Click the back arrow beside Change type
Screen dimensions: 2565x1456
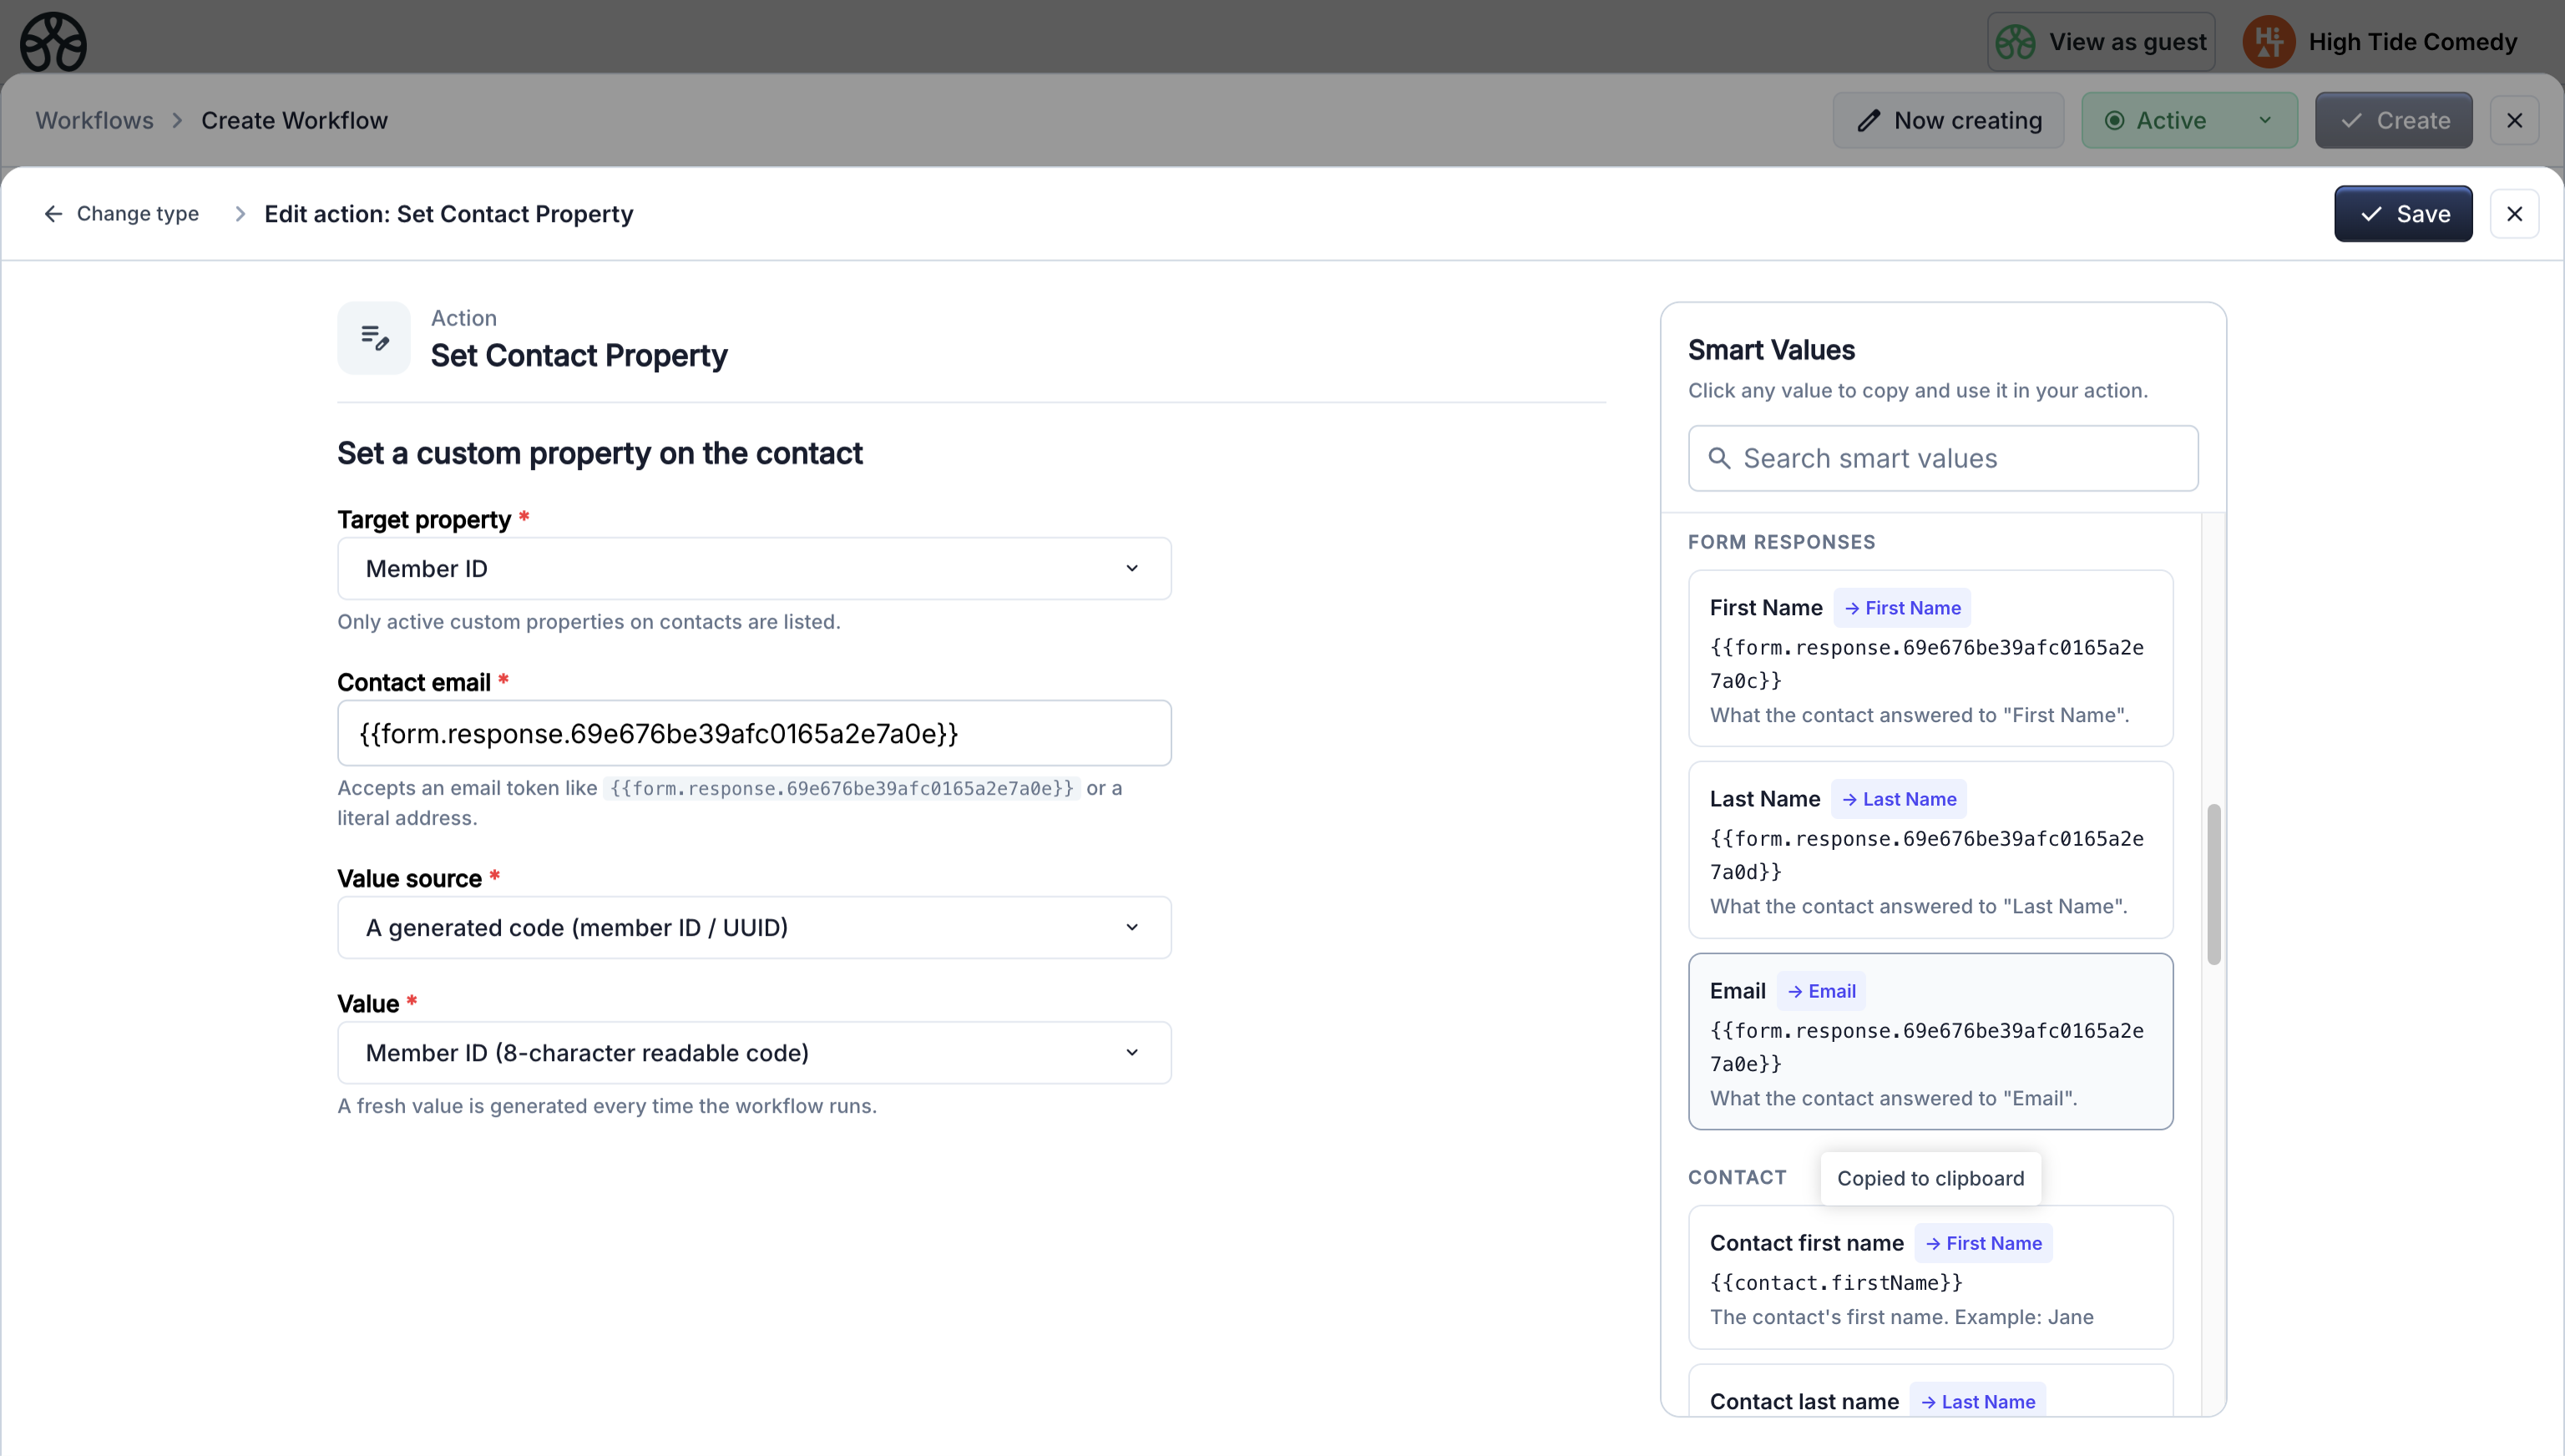coord(54,213)
